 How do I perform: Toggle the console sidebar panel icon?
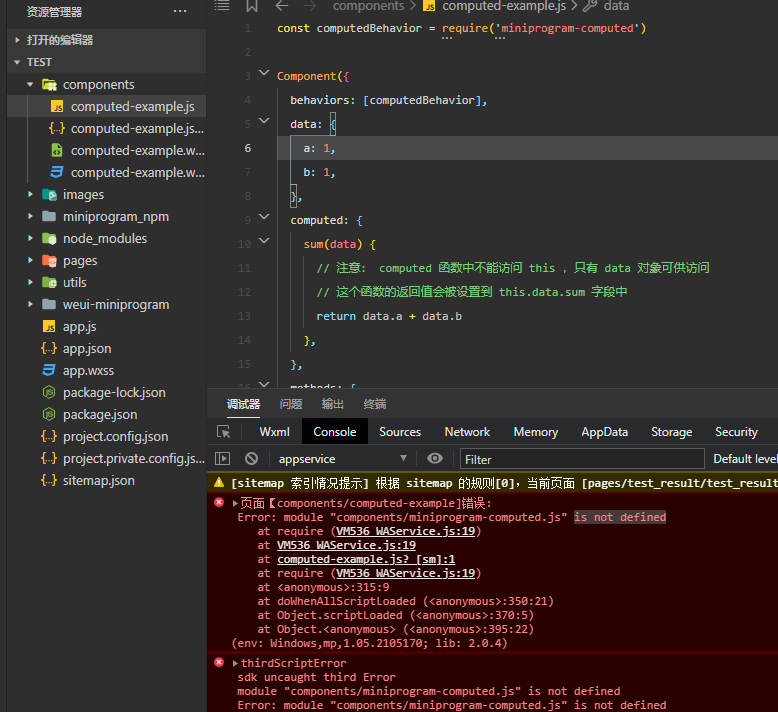click(x=222, y=458)
